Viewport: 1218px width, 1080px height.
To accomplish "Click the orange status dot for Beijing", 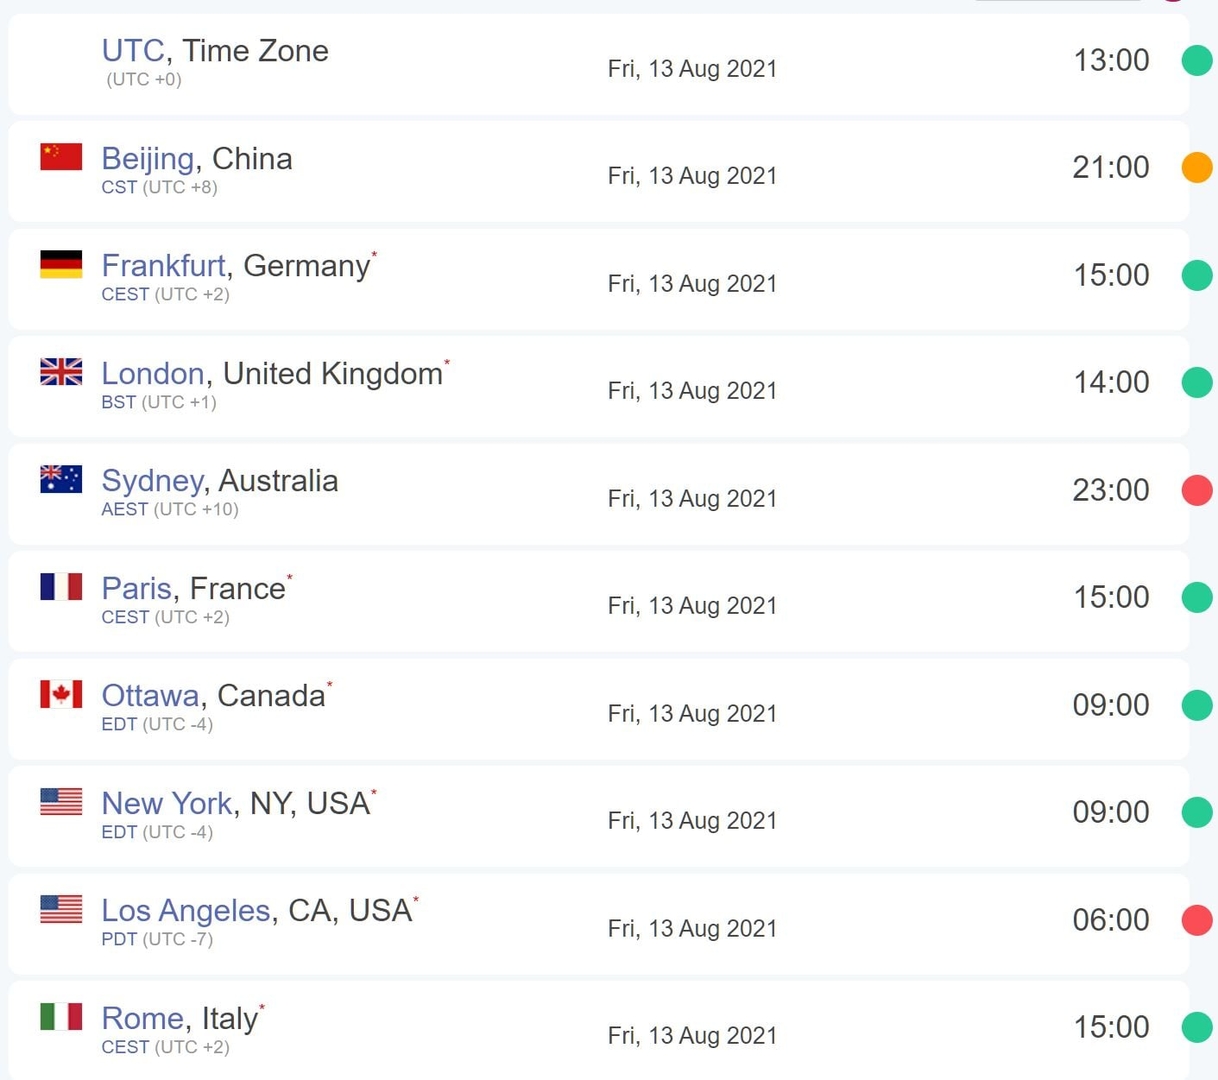I will point(1197,167).
